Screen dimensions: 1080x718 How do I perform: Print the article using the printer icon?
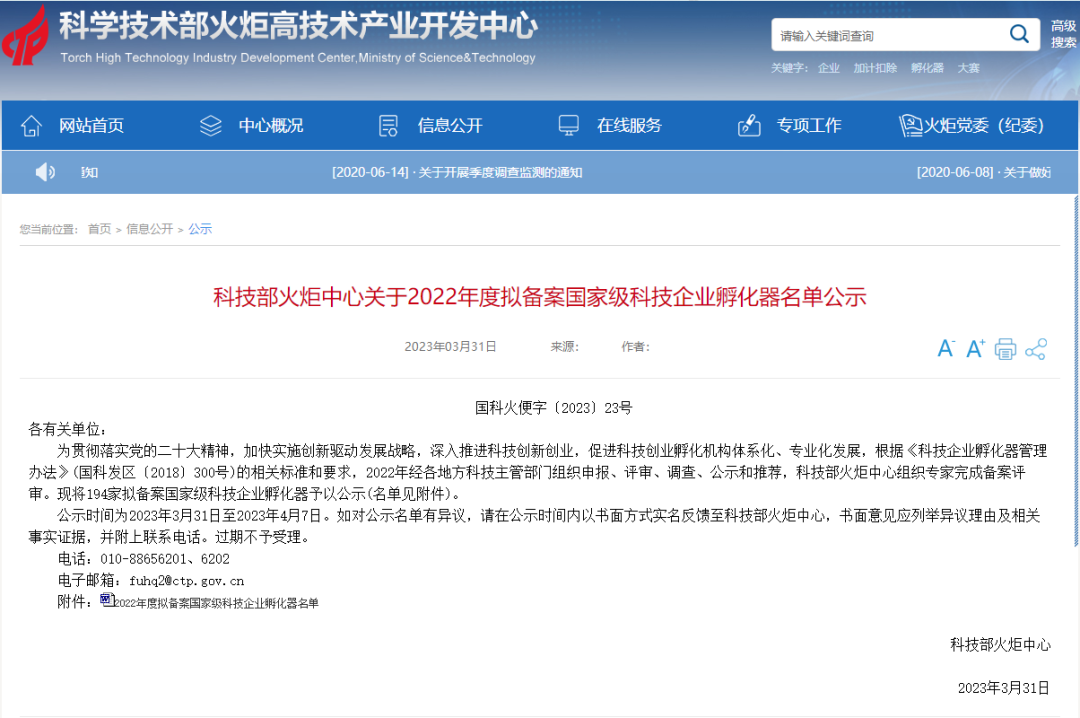(x=1005, y=349)
